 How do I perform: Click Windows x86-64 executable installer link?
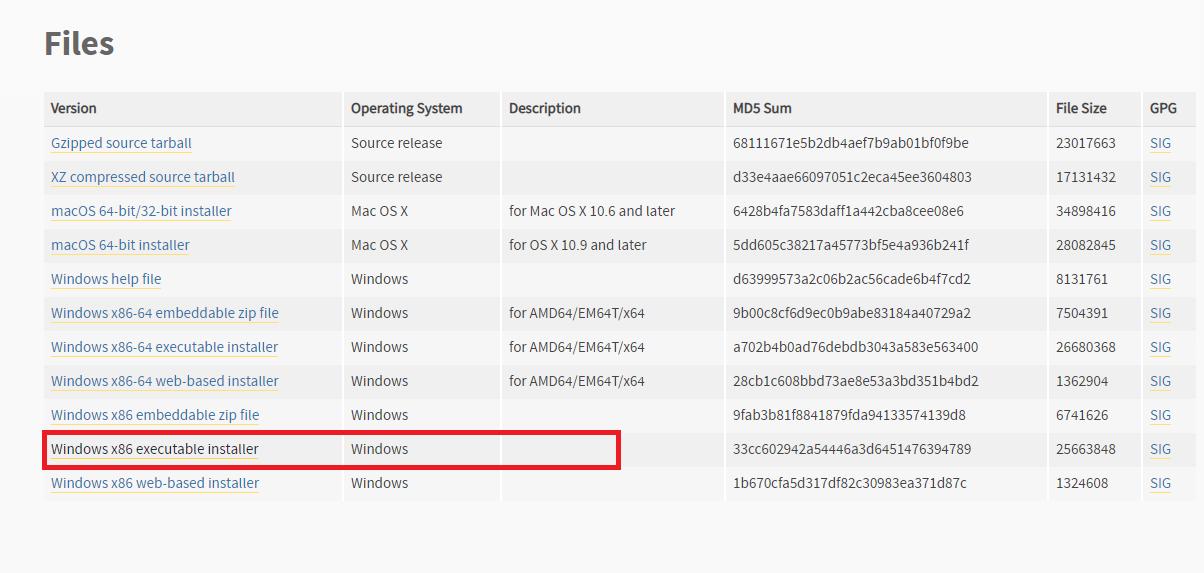pyautogui.click(x=165, y=347)
